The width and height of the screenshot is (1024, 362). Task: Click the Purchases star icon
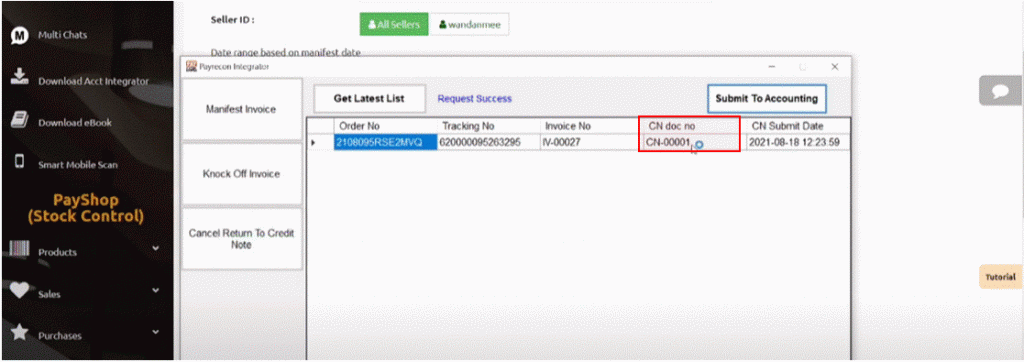(20, 332)
